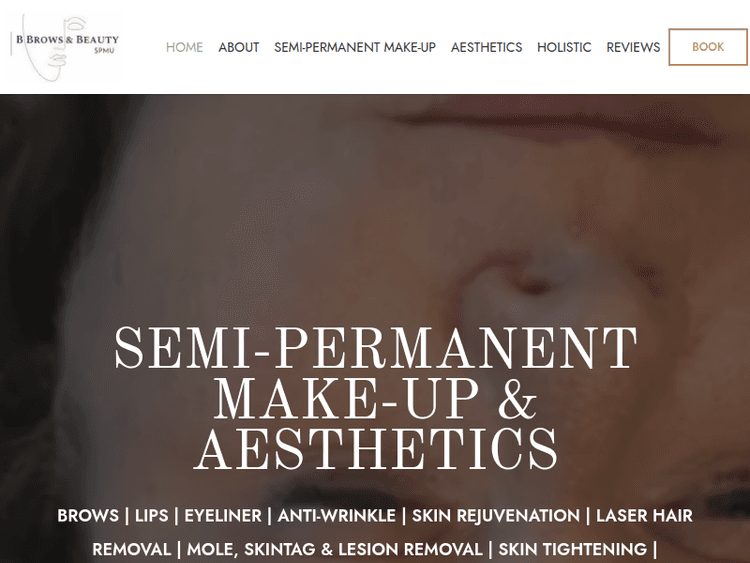The height and width of the screenshot is (563, 750).
Task: Click the BOOK button
Action: 708,47
